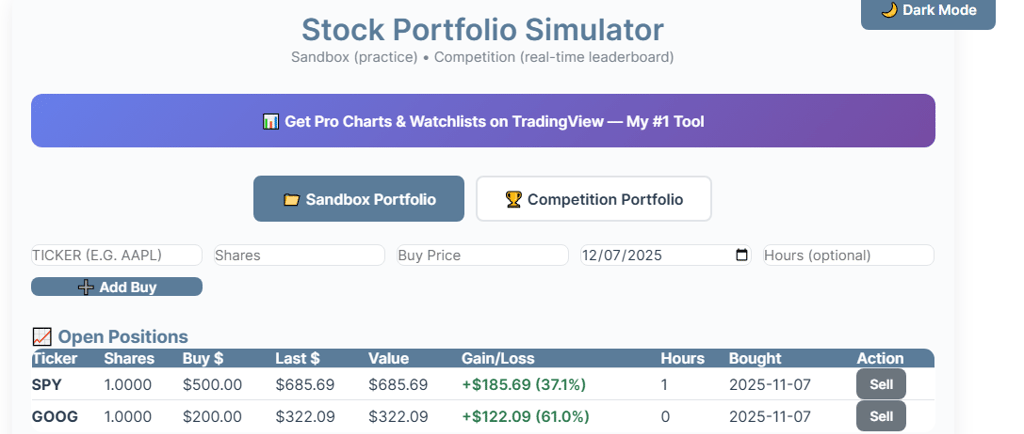Click the folder icon on Sandbox Portfolio
Viewport: 1024px width, 434px height.
point(291,200)
